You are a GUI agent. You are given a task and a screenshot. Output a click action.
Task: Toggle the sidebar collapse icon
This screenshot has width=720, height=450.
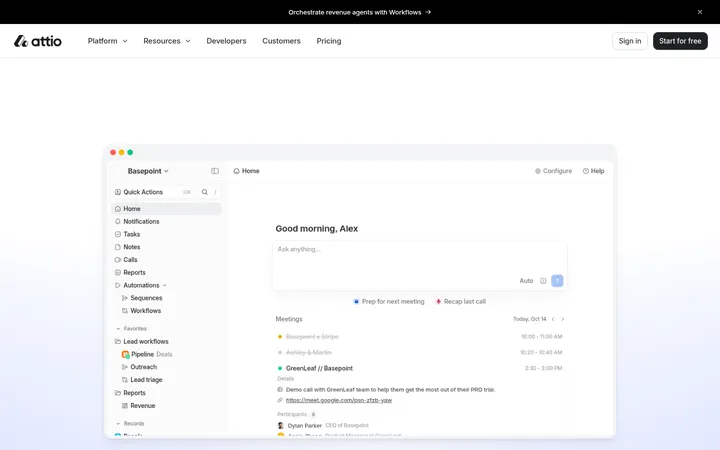click(x=215, y=171)
